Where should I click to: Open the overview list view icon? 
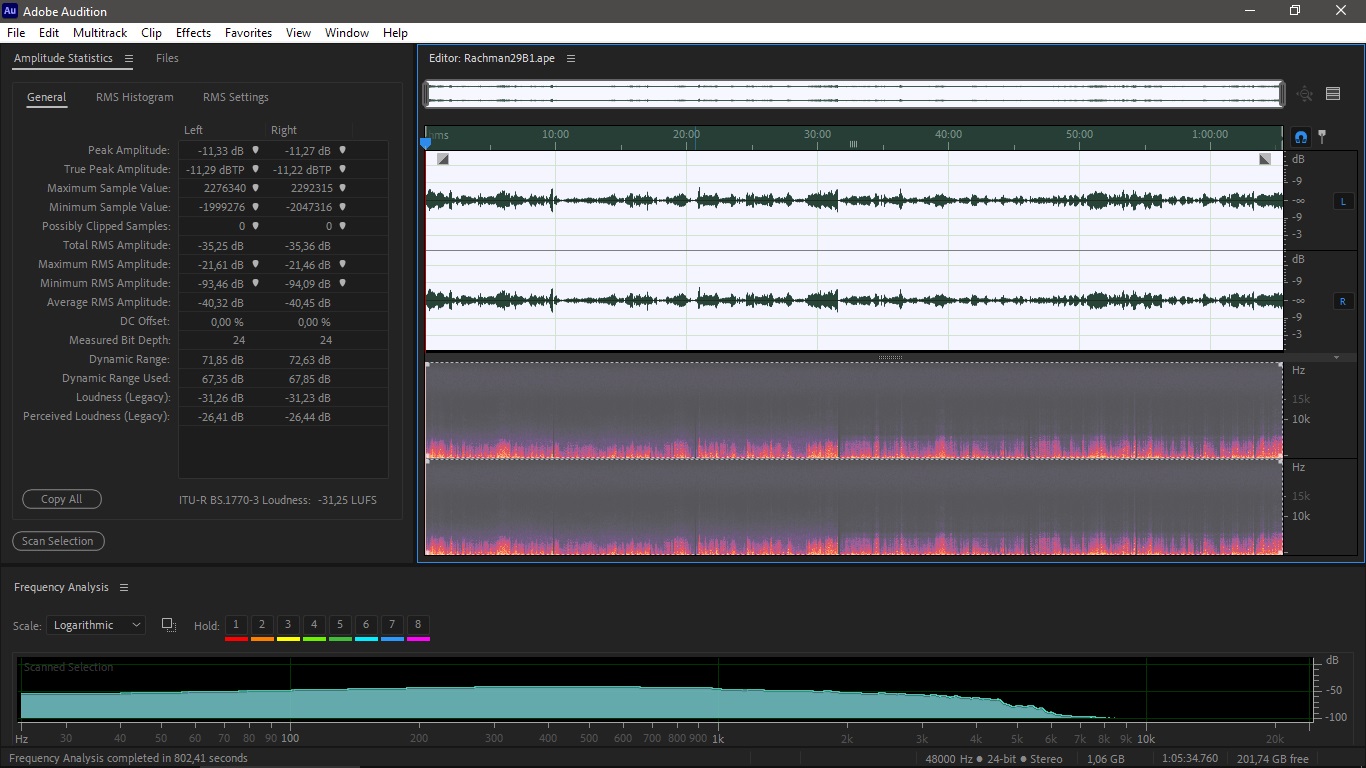click(x=1333, y=94)
